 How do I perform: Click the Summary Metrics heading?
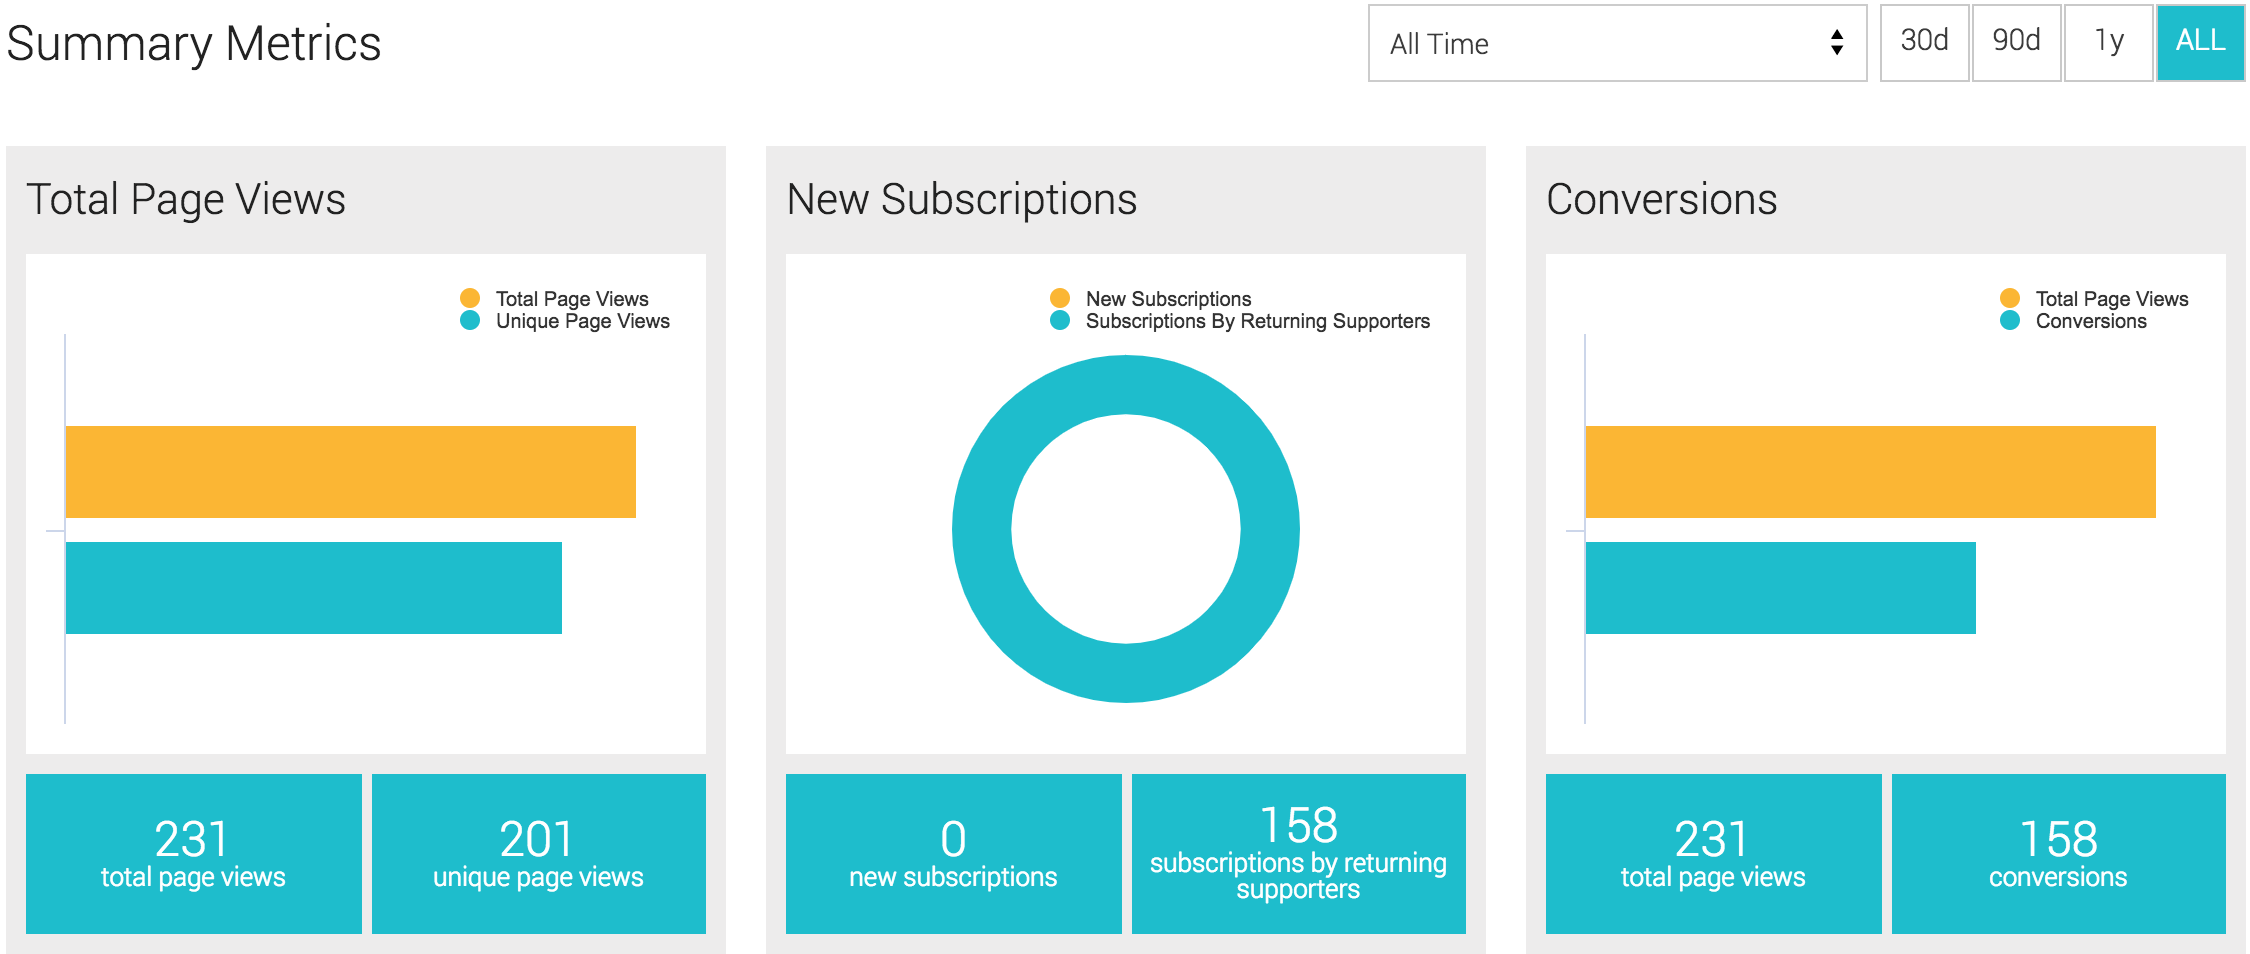point(194,44)
